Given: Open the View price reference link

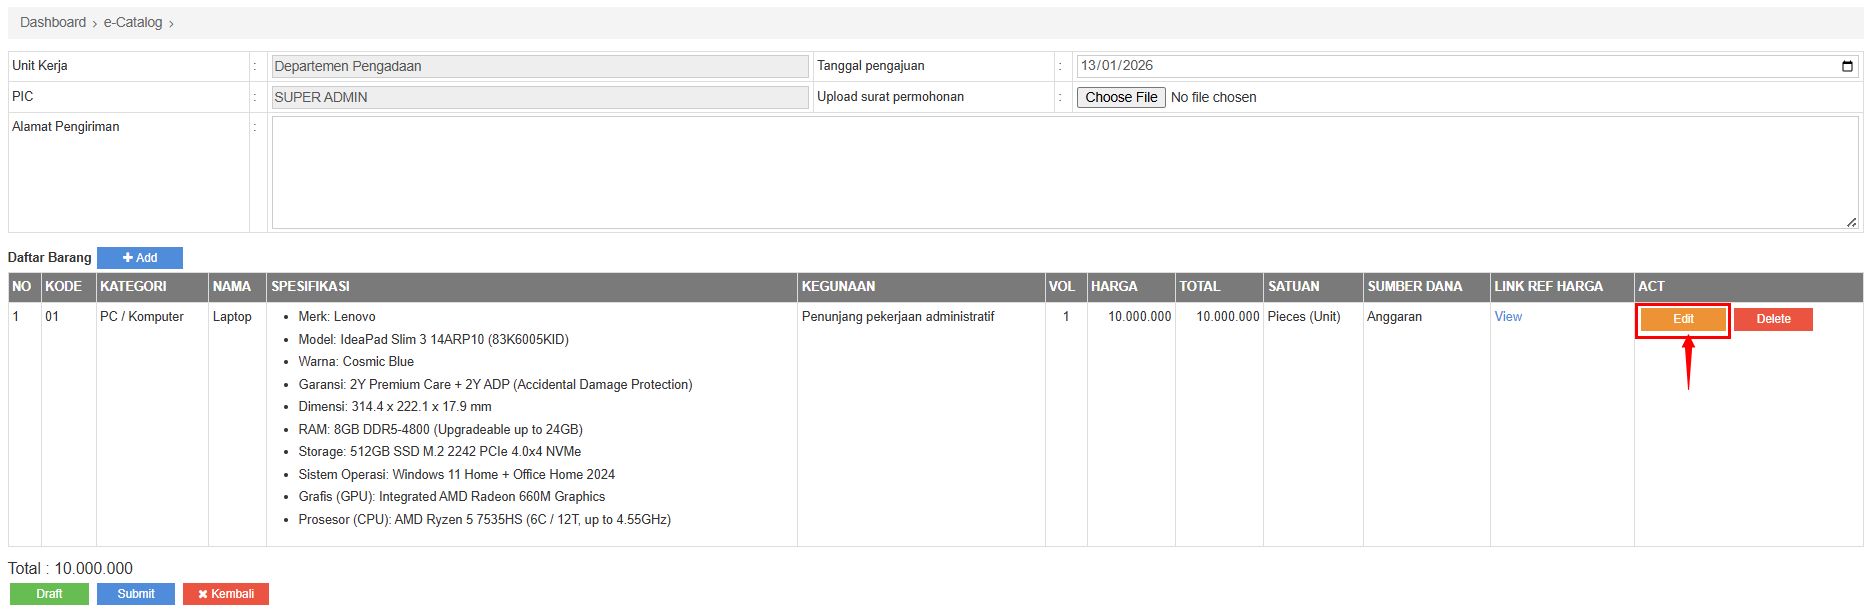Looking at the screenshot, I should pos(1508,317).
